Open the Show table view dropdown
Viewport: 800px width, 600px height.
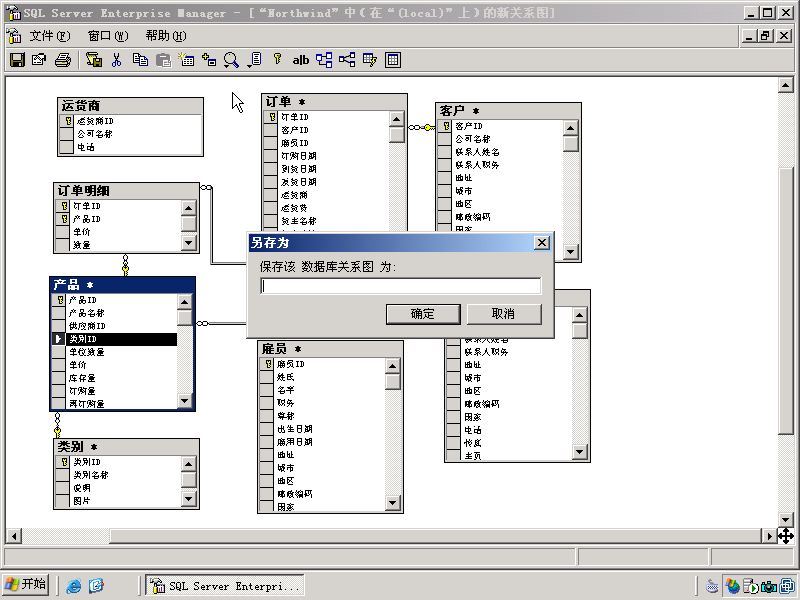coord(255,60)
